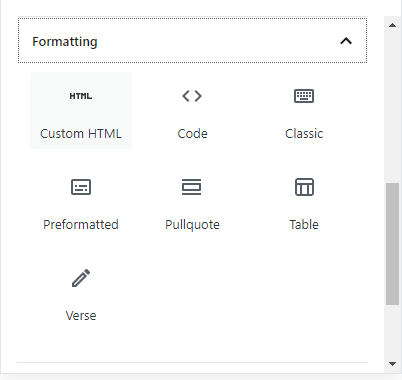Click the Table text label
Image resolution: width=402 pixels, height=380 pixels.
[304, 224]
